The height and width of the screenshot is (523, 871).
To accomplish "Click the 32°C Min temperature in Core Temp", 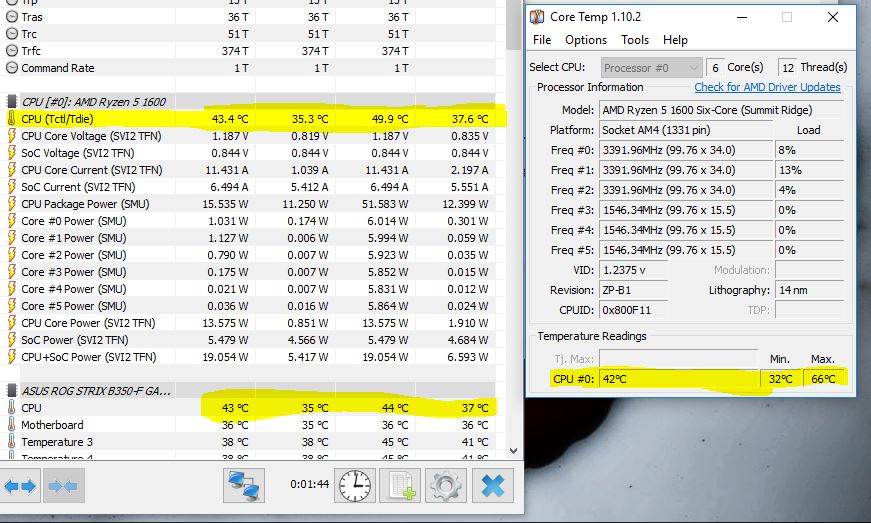I will click(780, 379).
